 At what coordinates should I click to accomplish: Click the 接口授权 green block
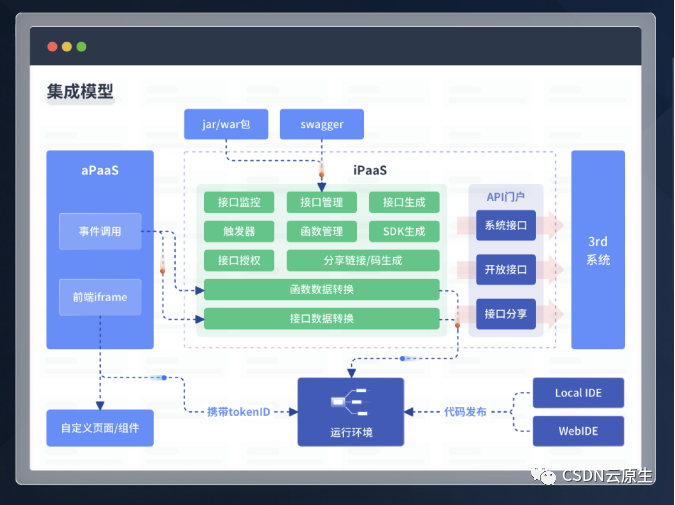pyautogui.click(x=239, y=260)
